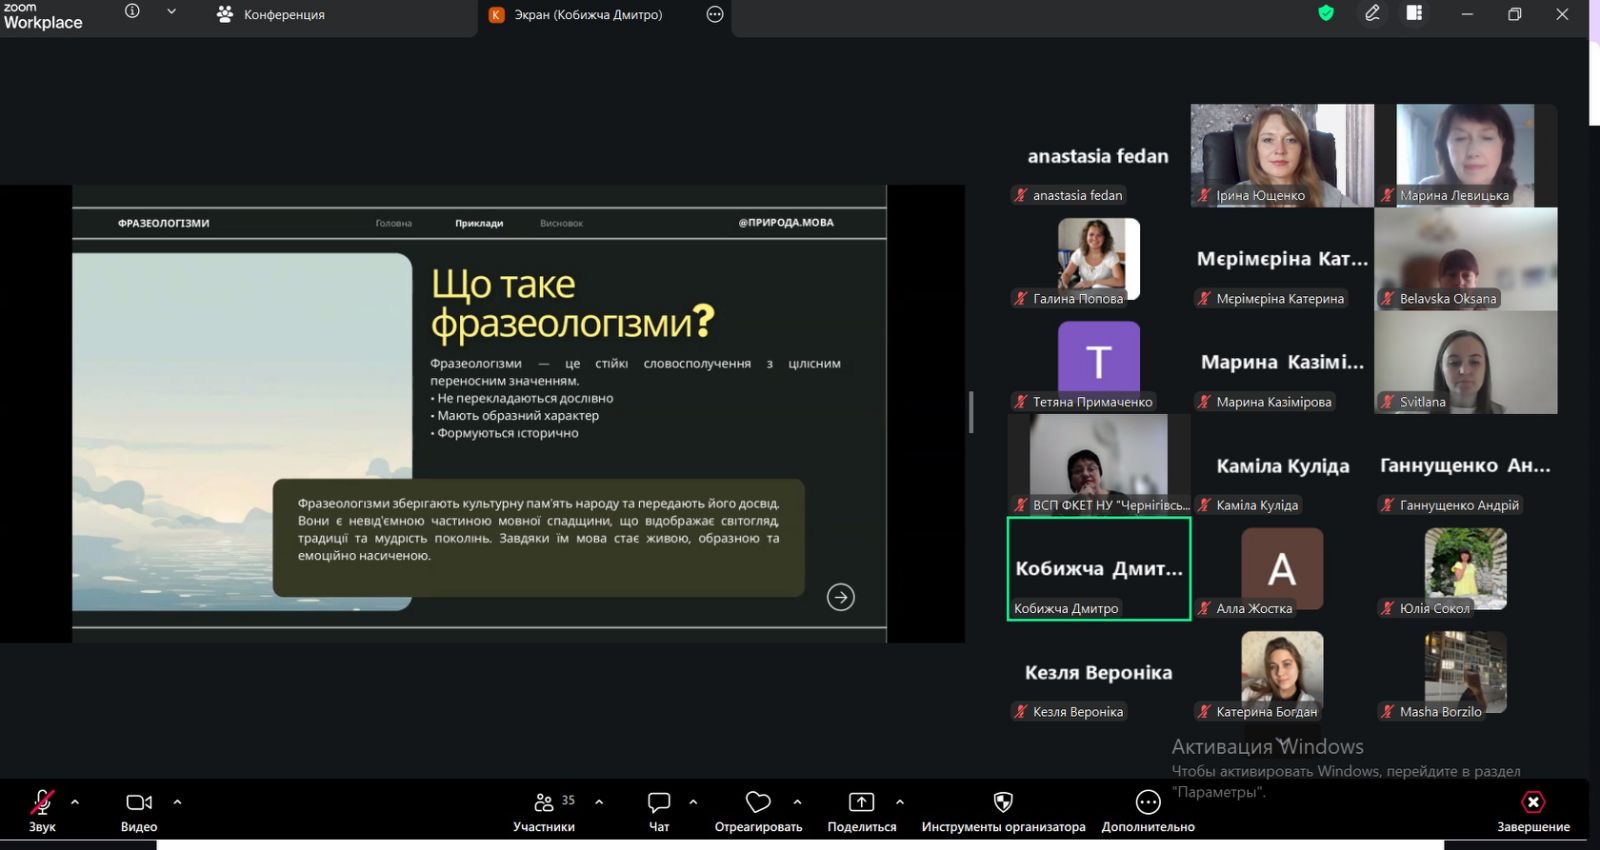Expand video settings arrow next to camera

(x=178, y=802)
